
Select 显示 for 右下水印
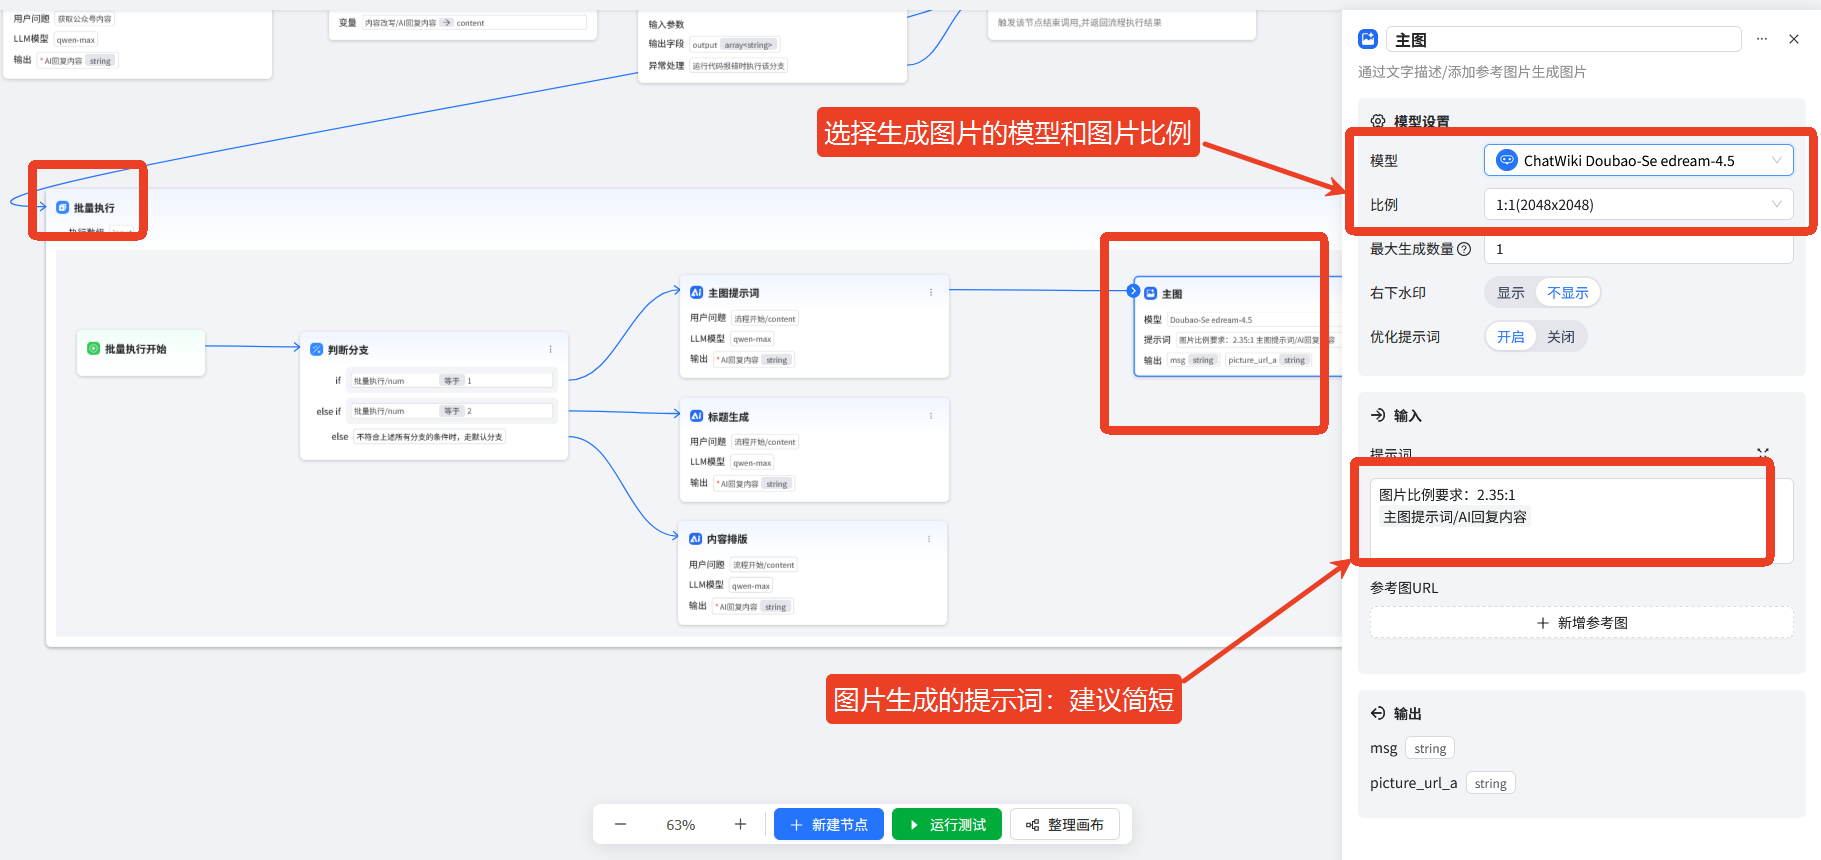click(1510, 293)
